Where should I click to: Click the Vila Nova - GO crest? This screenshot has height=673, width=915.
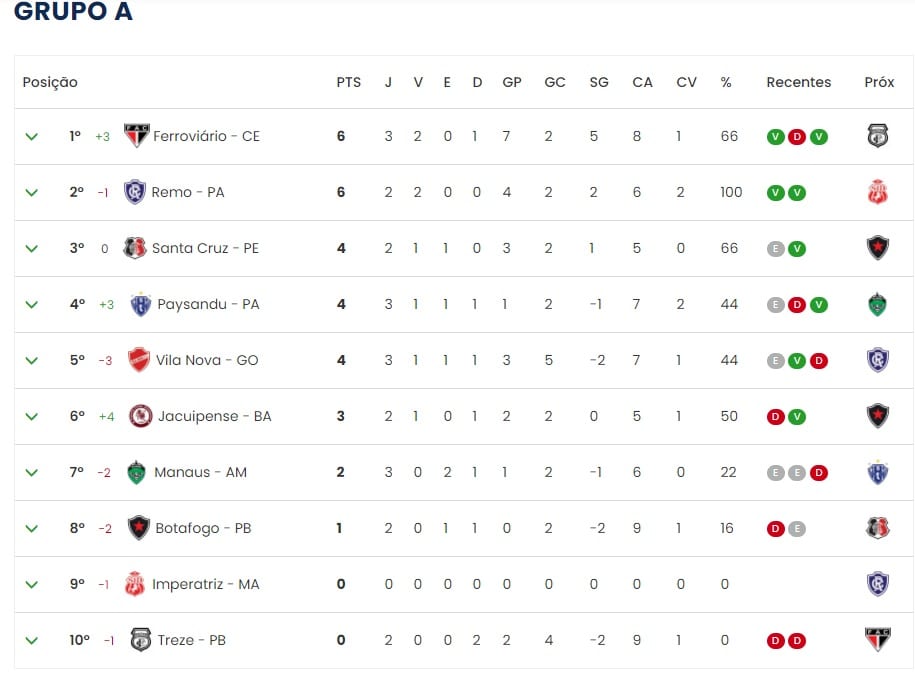pyautogui.click(x=139, y=360)
